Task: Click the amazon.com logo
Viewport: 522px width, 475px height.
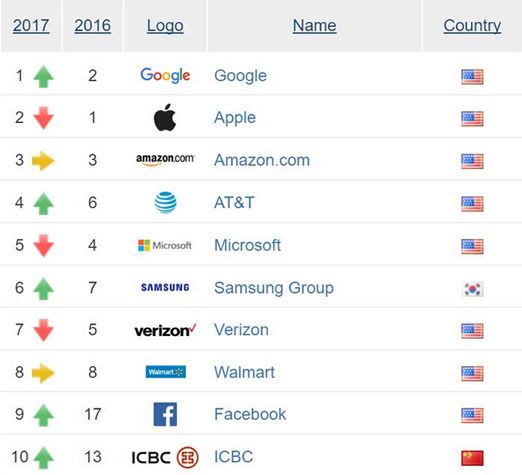Action: (165, 160)
